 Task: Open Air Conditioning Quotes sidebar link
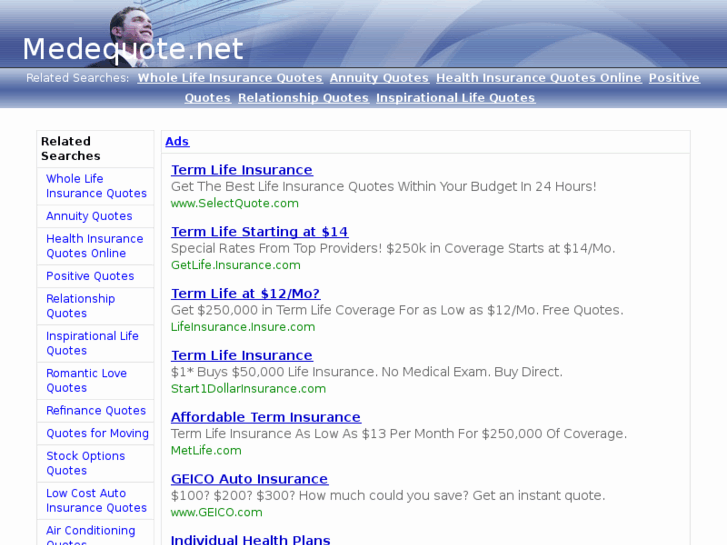click(x=90, y=534)
